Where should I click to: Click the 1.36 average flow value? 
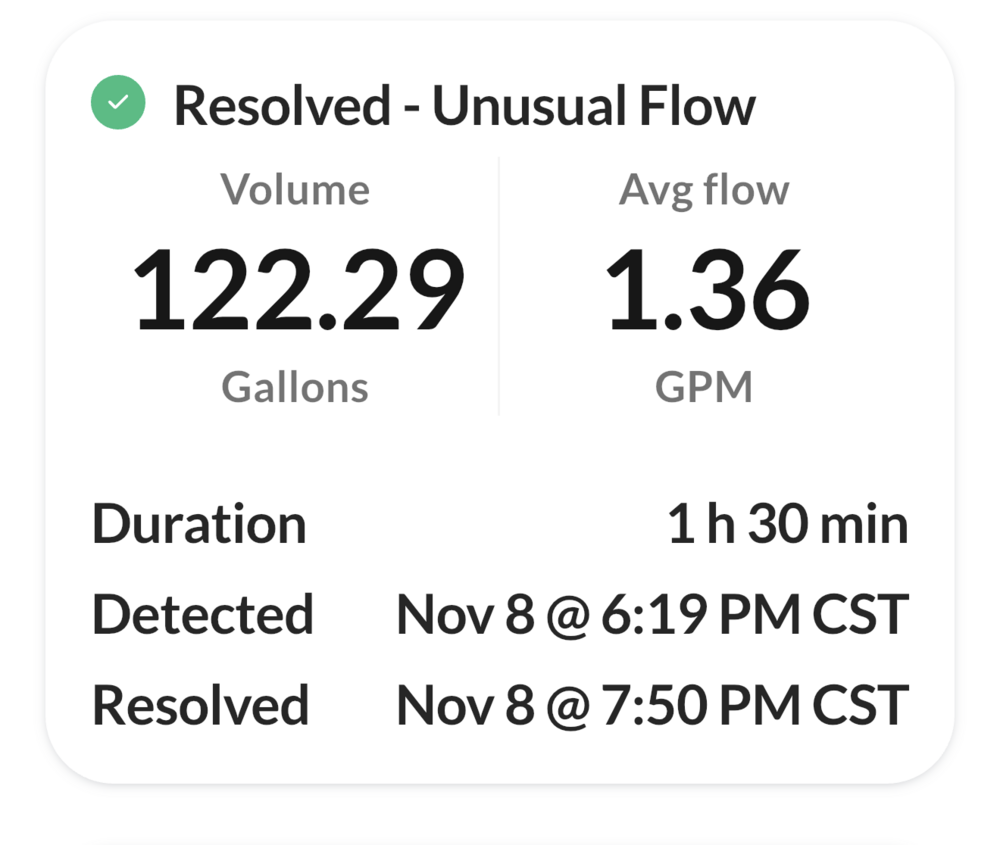pos(707,289)
